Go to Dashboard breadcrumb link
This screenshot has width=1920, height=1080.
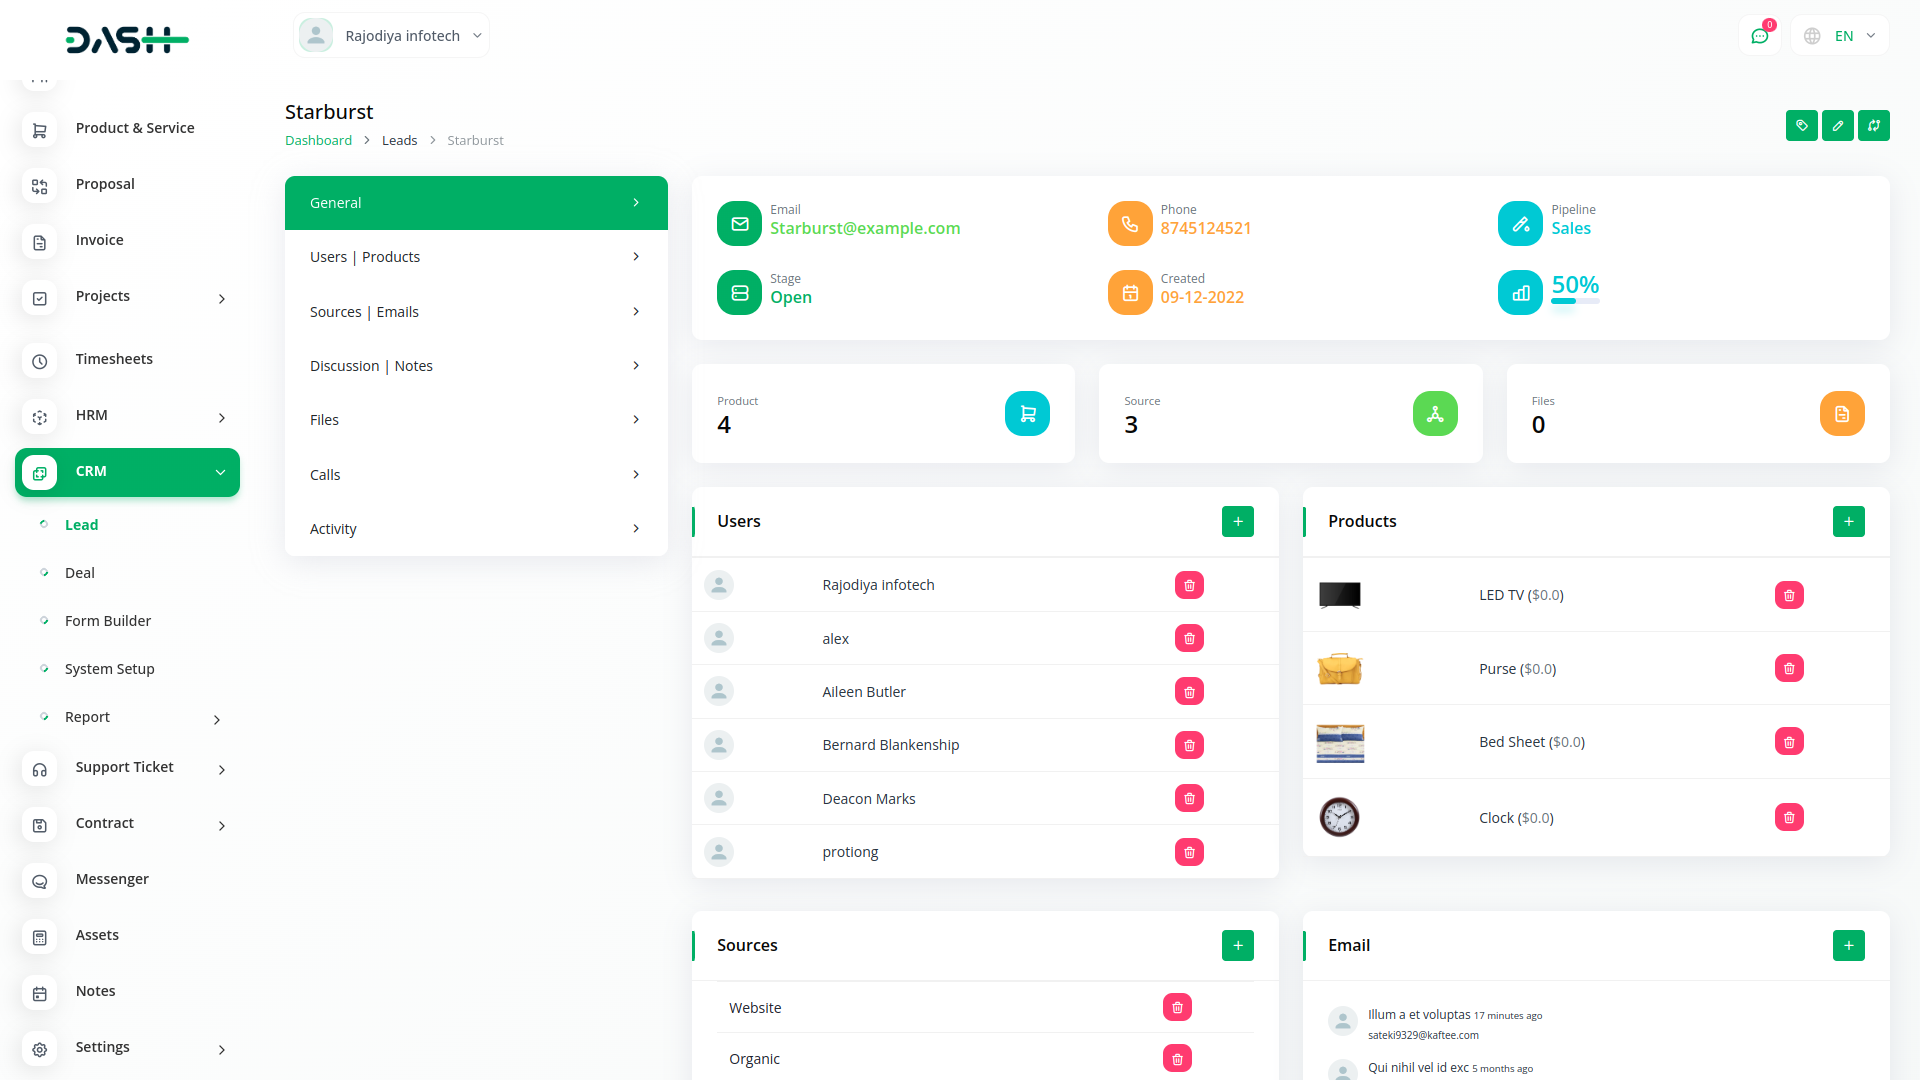[318, 141]
